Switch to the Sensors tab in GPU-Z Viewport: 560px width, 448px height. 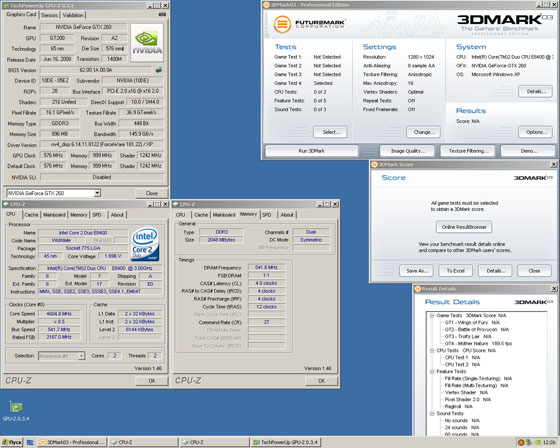coord(49,15)
